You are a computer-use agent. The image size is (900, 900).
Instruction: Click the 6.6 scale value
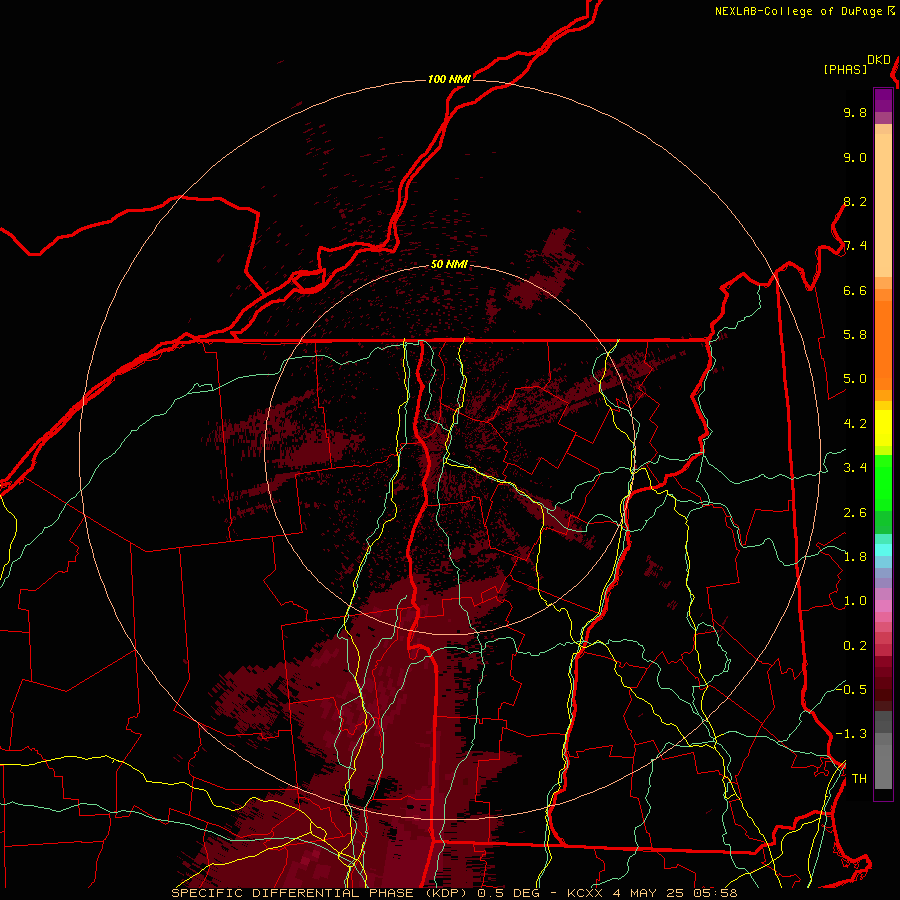coord(855,290)
